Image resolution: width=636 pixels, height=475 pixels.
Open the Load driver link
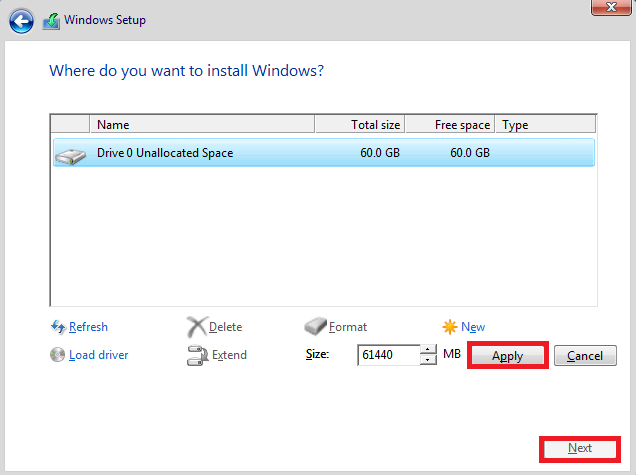click(x=99, y=355)
